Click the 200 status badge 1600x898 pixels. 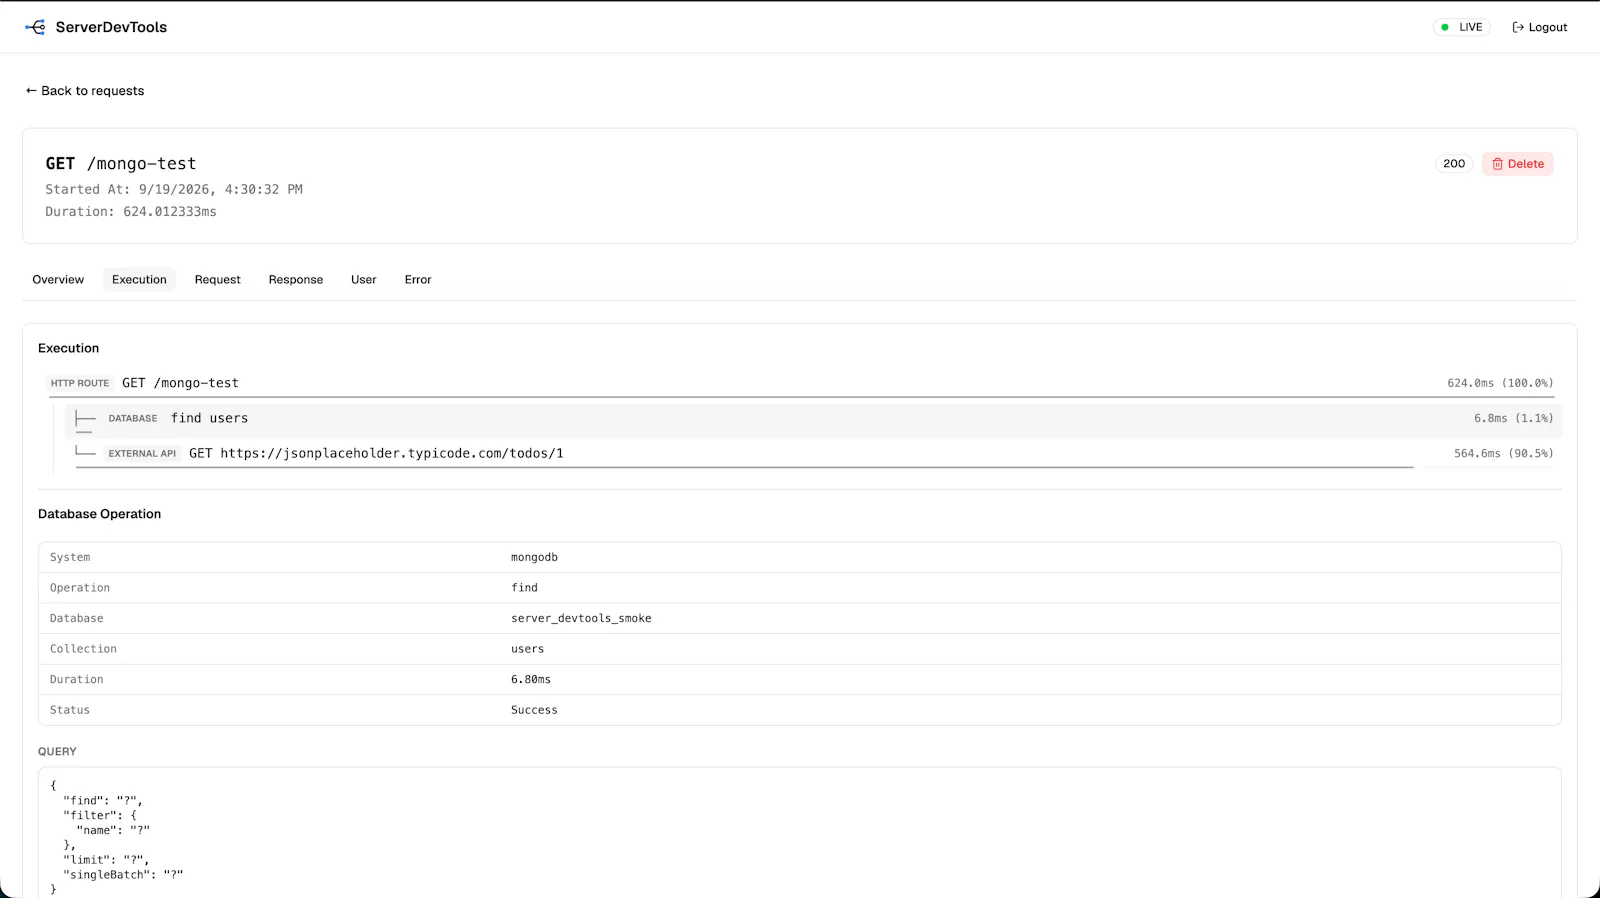(1454, 164)
